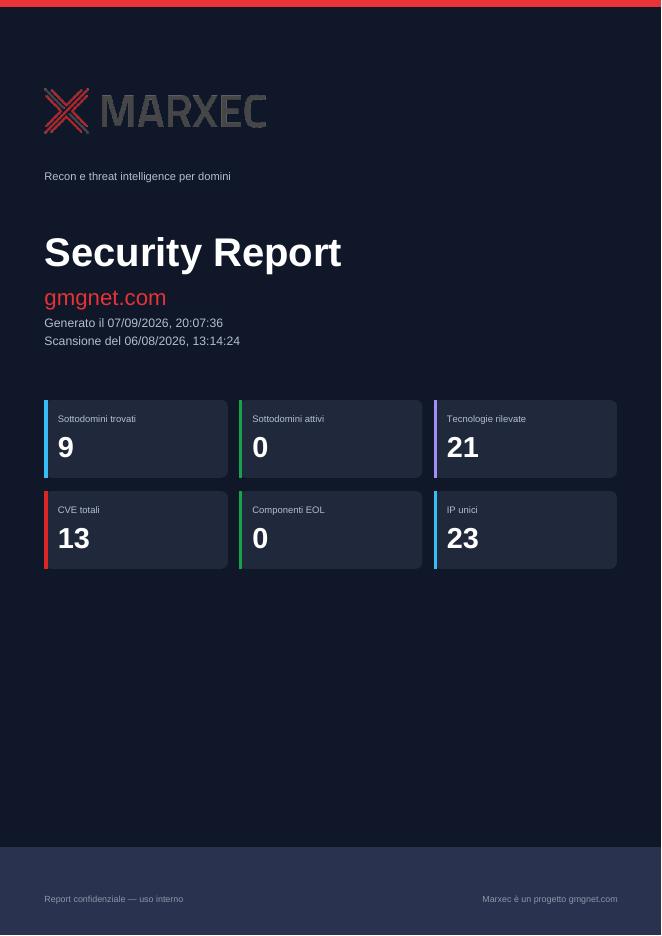The width and height of the screenshot is (662, 936).
Task: Select the 'Tecnologie rilevate' label
Action: coord(487,419)
